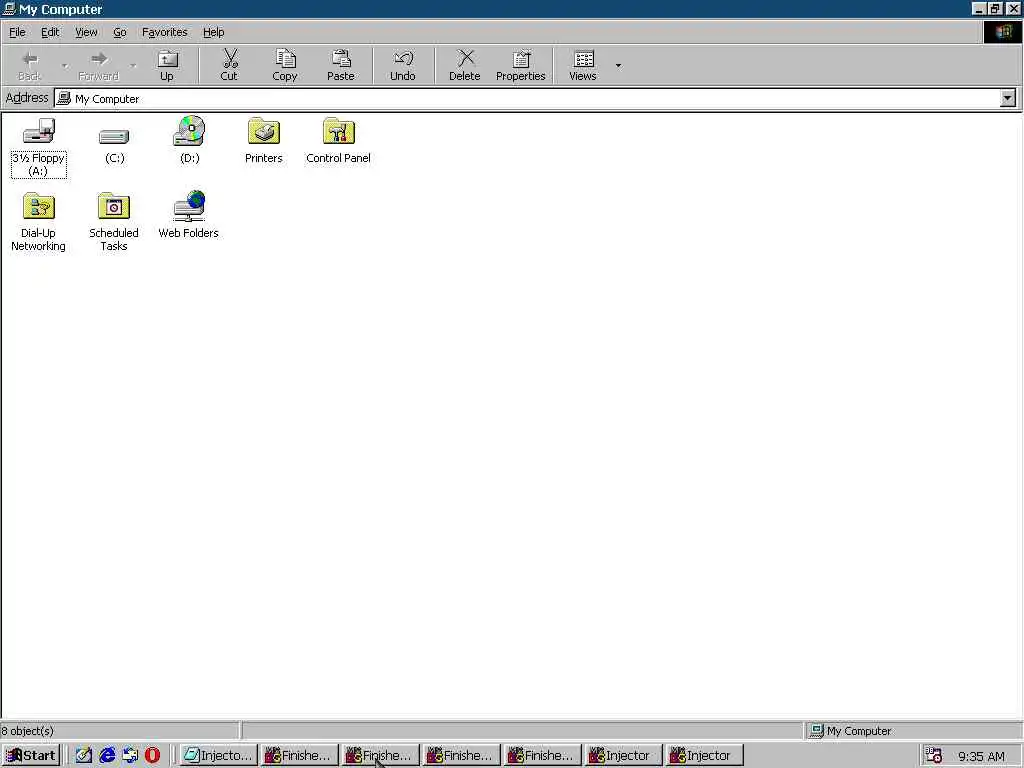1024x768 pixels.
Task: Click the Views toolbar button
Action: pyautogui.click(x=583, y=65)
